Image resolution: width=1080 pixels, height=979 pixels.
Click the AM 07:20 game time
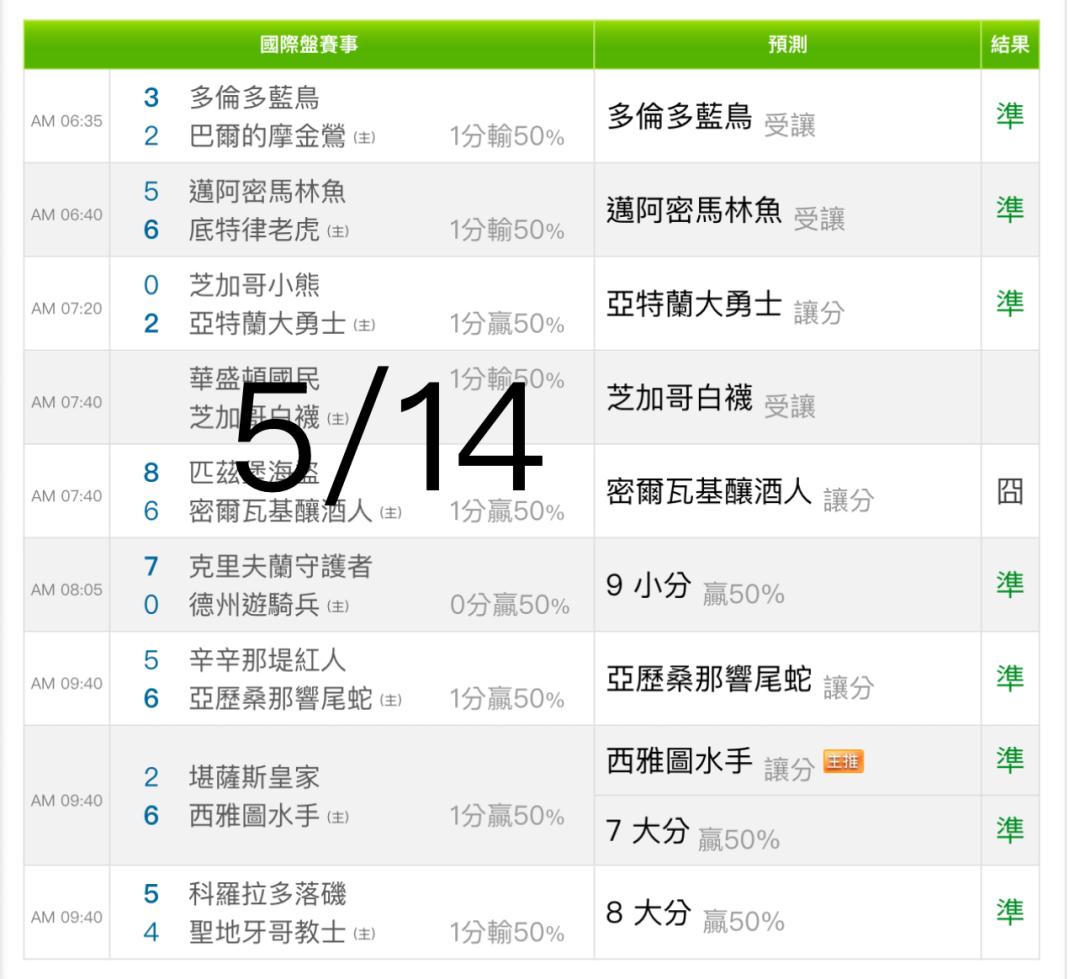(67, 309)
